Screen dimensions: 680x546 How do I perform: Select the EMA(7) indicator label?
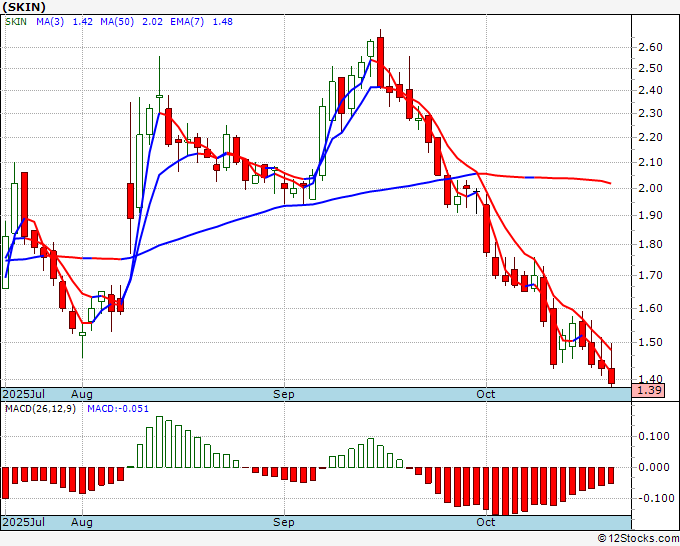pyautogui.click(x=187, y=22)
